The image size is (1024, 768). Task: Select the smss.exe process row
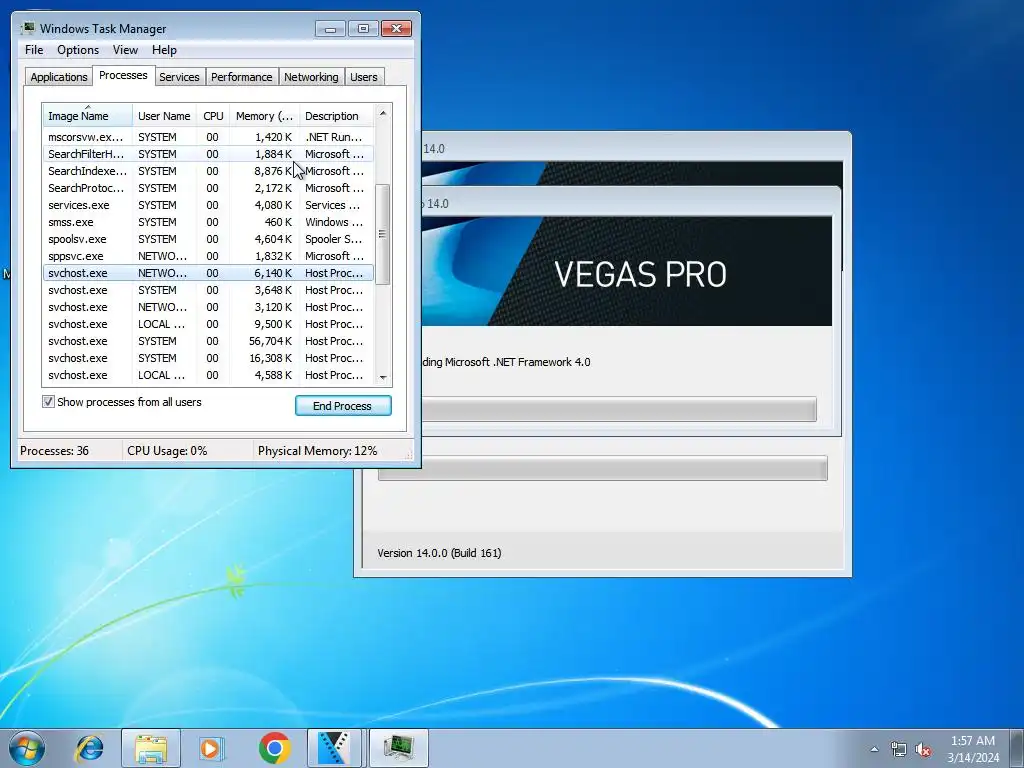tap(208, 222)
